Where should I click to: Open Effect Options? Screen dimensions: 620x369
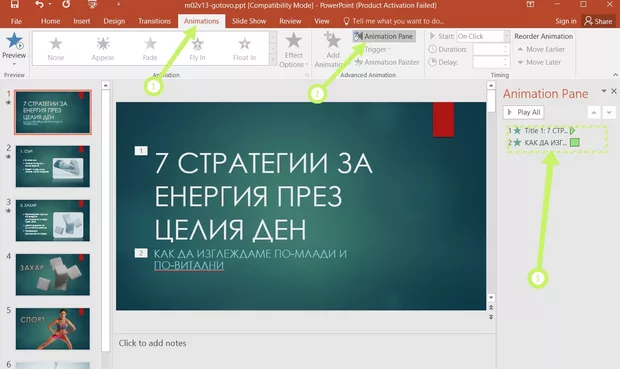pyautogui.click(x=293, y=50)
